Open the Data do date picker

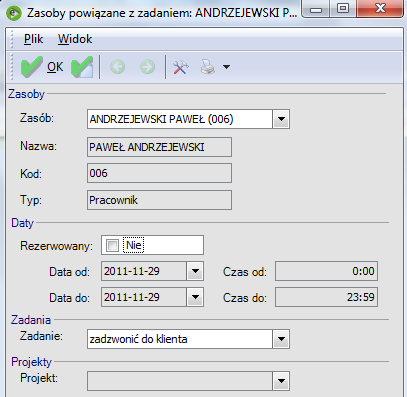(x=195, y=297)
